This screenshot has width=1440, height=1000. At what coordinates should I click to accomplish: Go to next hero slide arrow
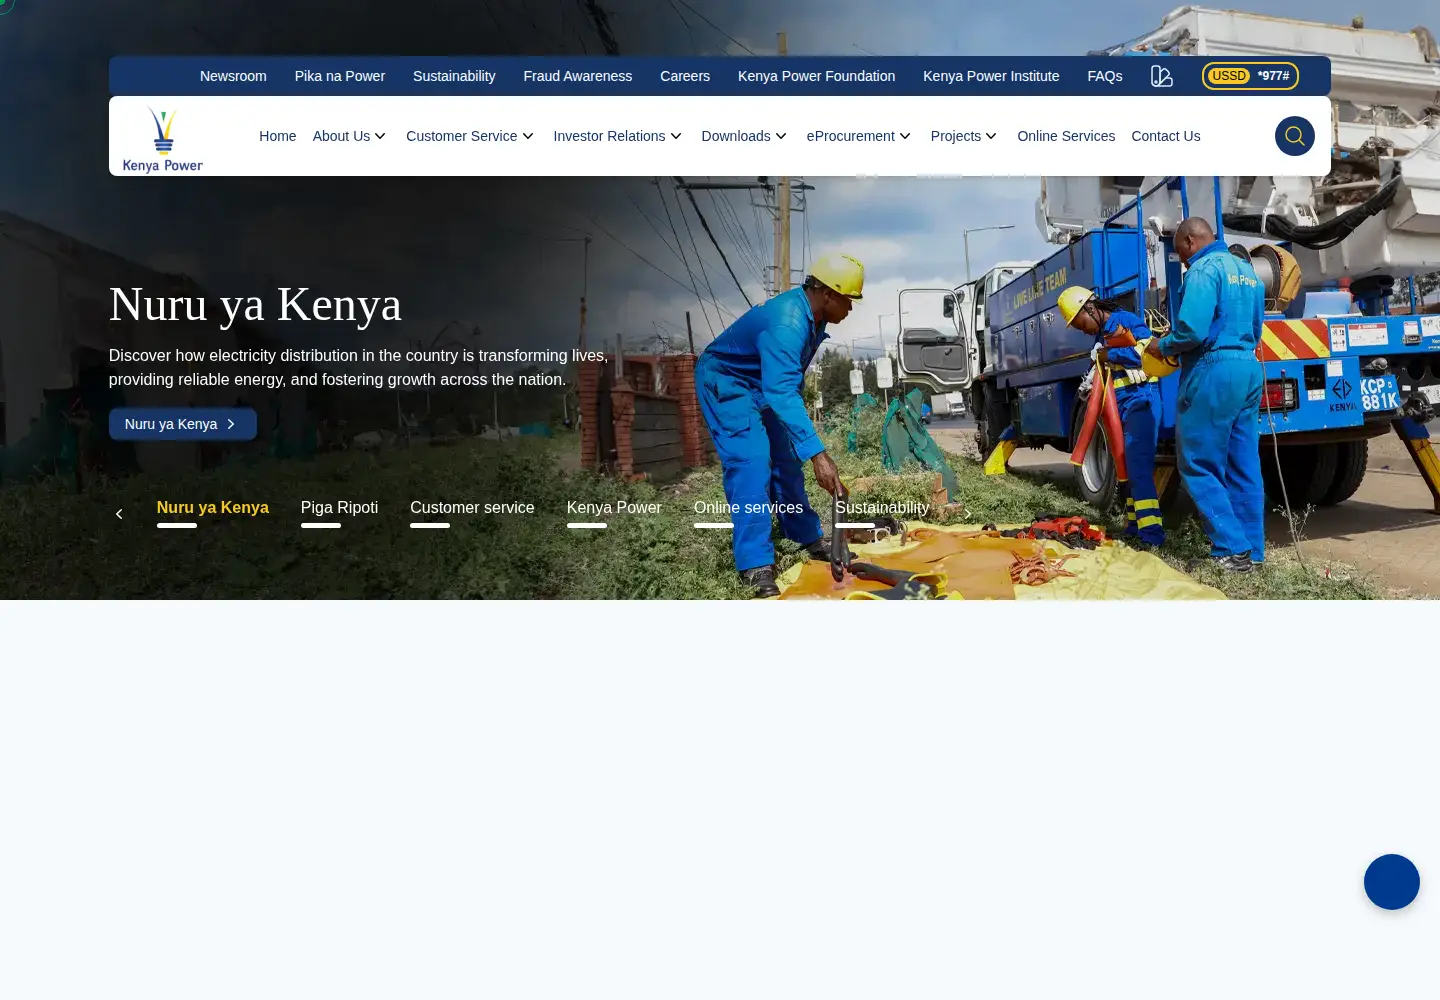(967, 514)
